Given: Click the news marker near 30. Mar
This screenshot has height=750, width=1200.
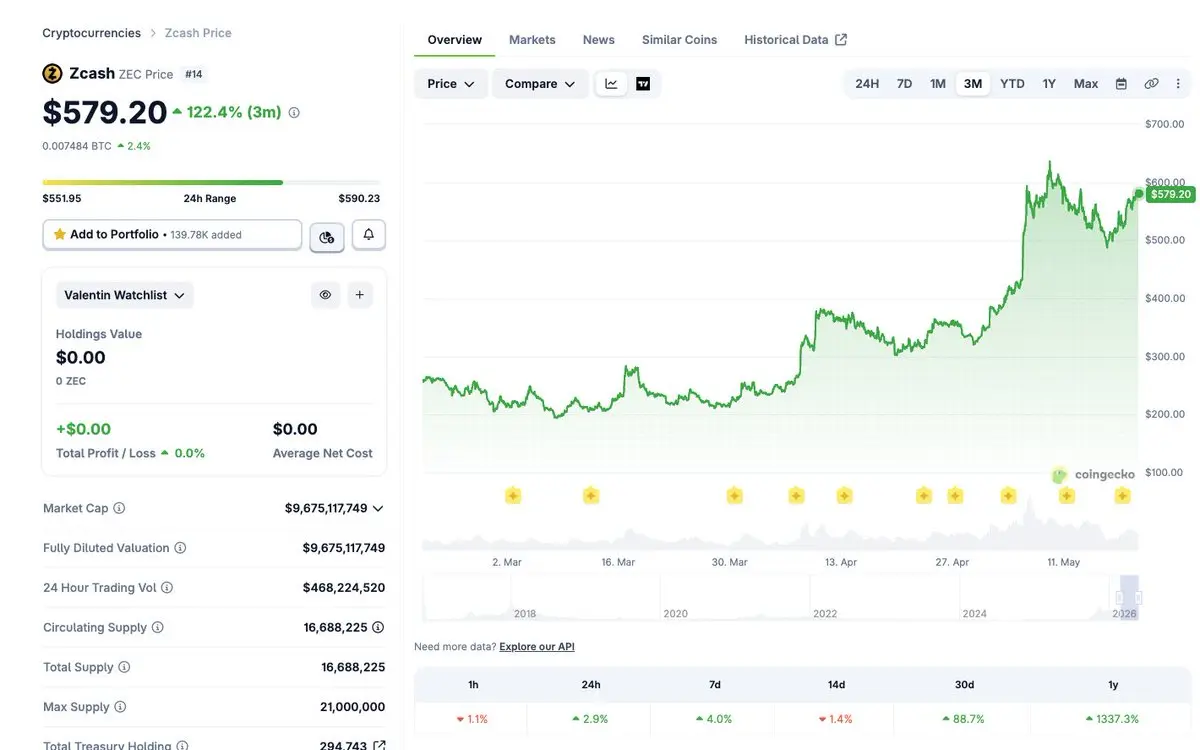Looking at the screenshot, I should pos(734,495).
